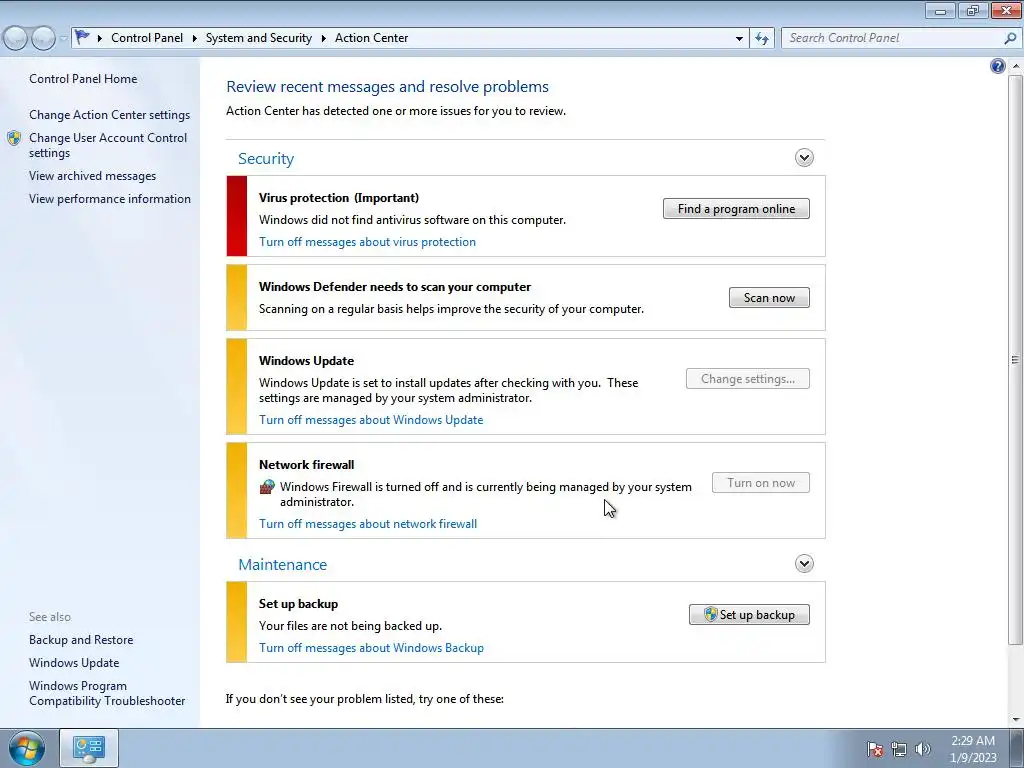
Task: Open the network icon in system tray
Action: point(899,749)
